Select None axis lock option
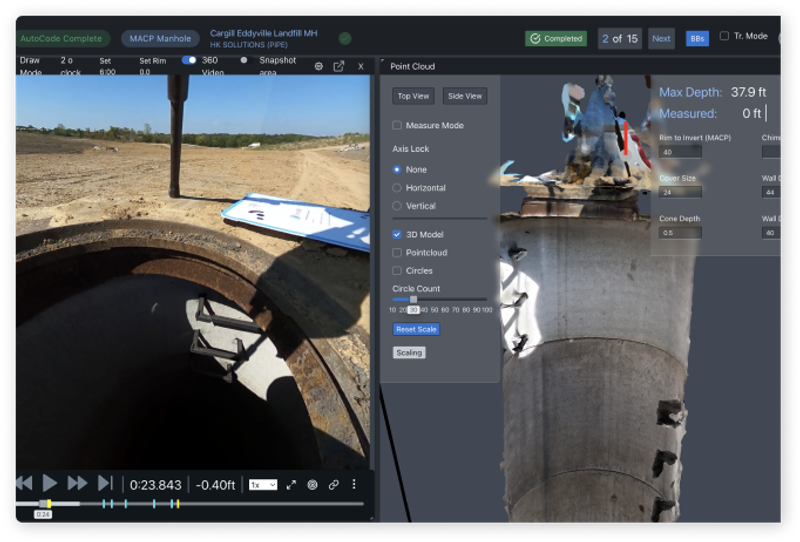The height and width of the screenshot is (542, 800). (396, 169)
